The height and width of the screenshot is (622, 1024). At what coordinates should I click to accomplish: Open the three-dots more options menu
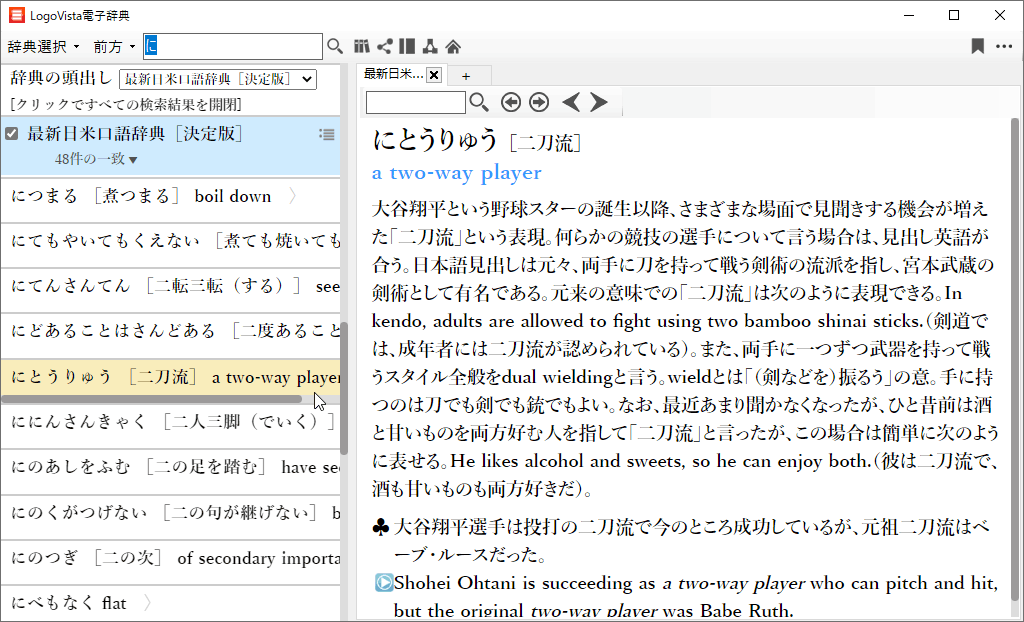1004,46
